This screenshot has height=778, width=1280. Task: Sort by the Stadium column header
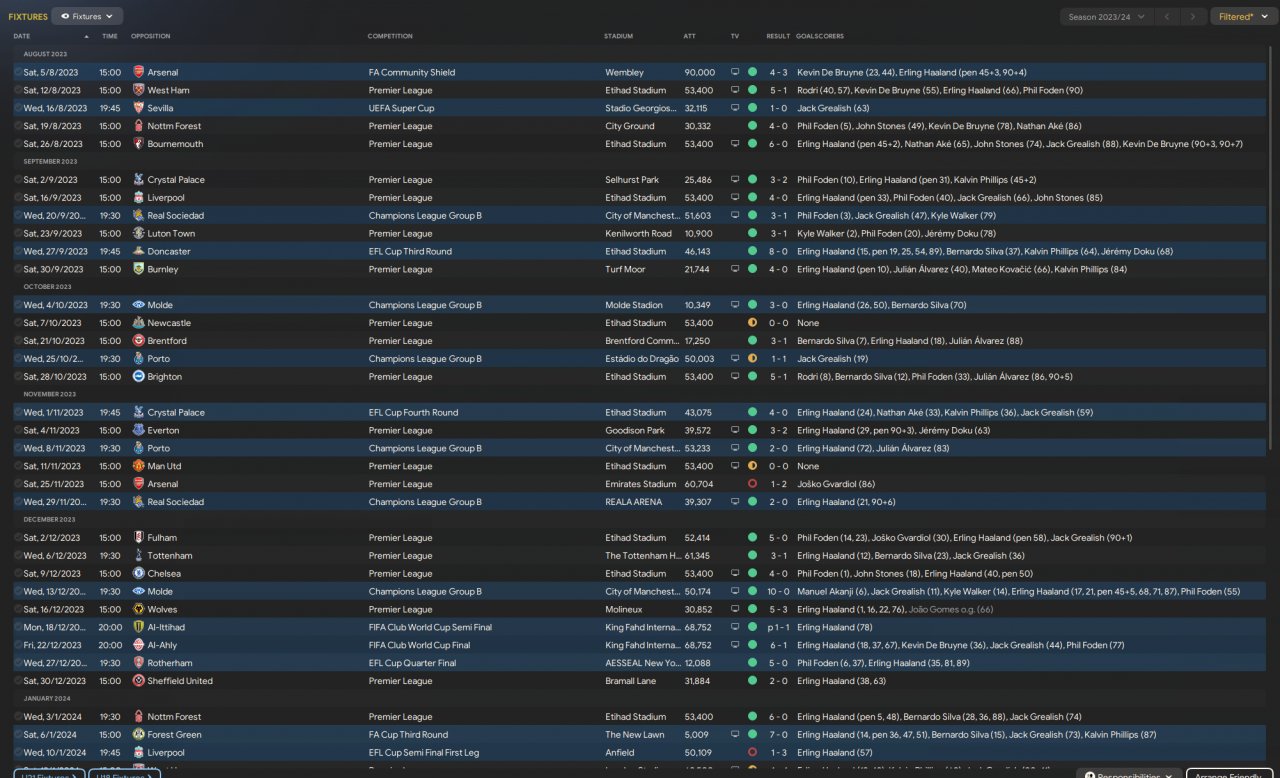tap(618, 36)
